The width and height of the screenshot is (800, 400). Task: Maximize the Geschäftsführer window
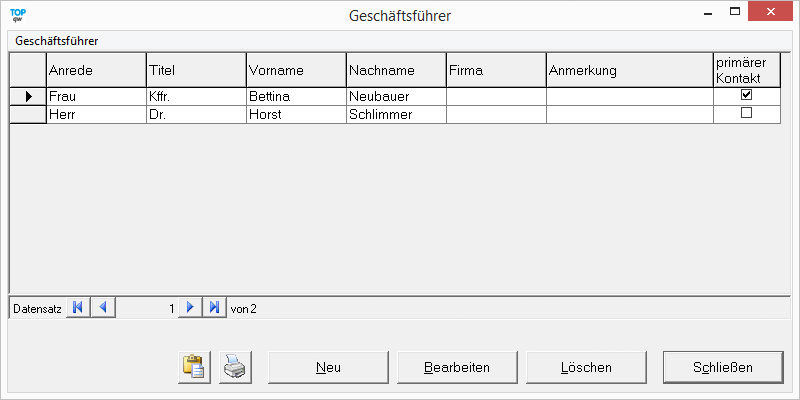pos(735,12)
